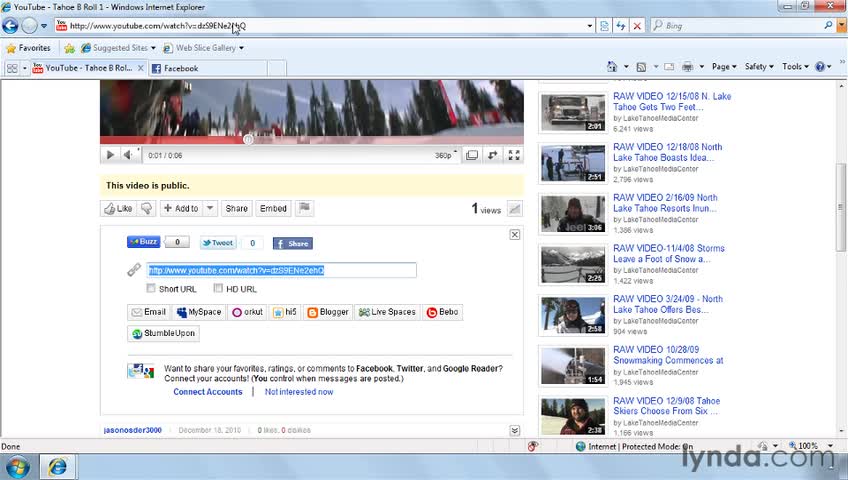The image size is (848, 480).
Task: Open jasonosder3000 uploader link
Action: (x=132, y=430)
